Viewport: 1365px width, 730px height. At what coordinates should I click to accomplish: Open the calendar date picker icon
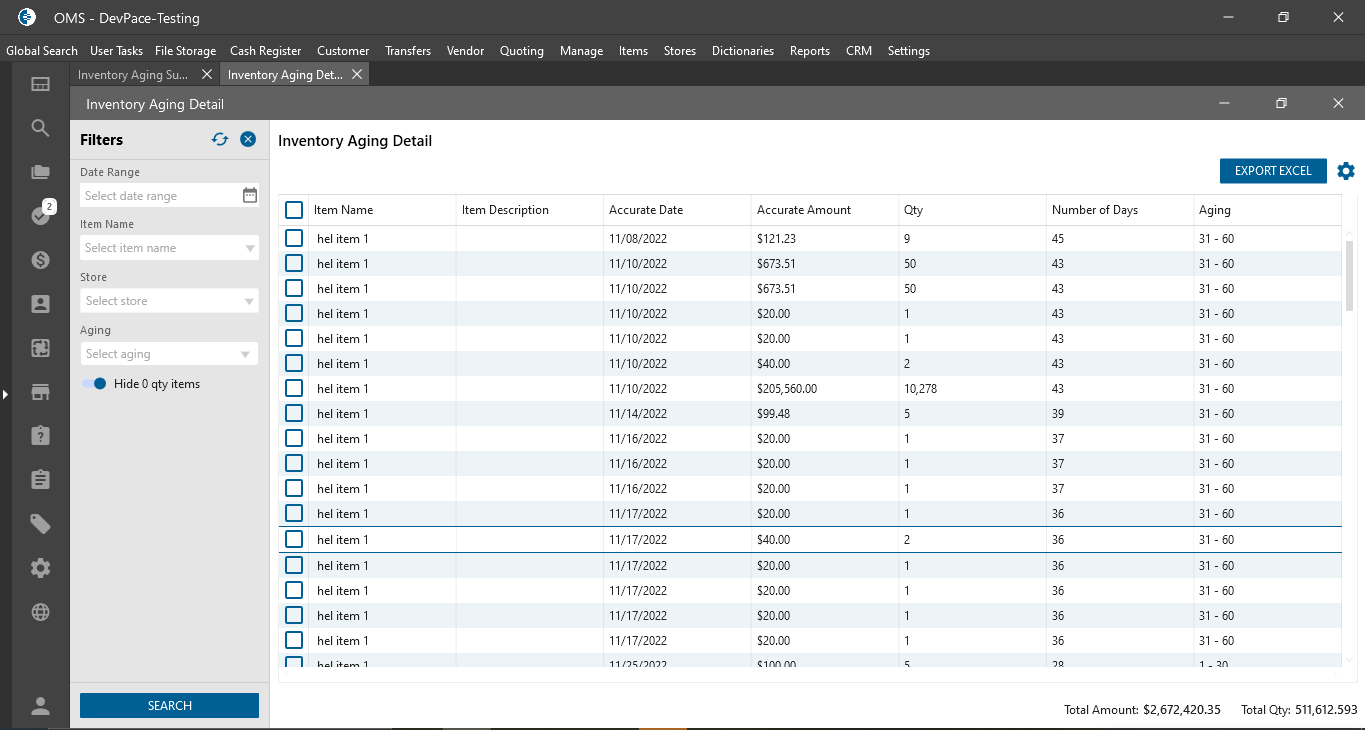[x=250, y=195]
